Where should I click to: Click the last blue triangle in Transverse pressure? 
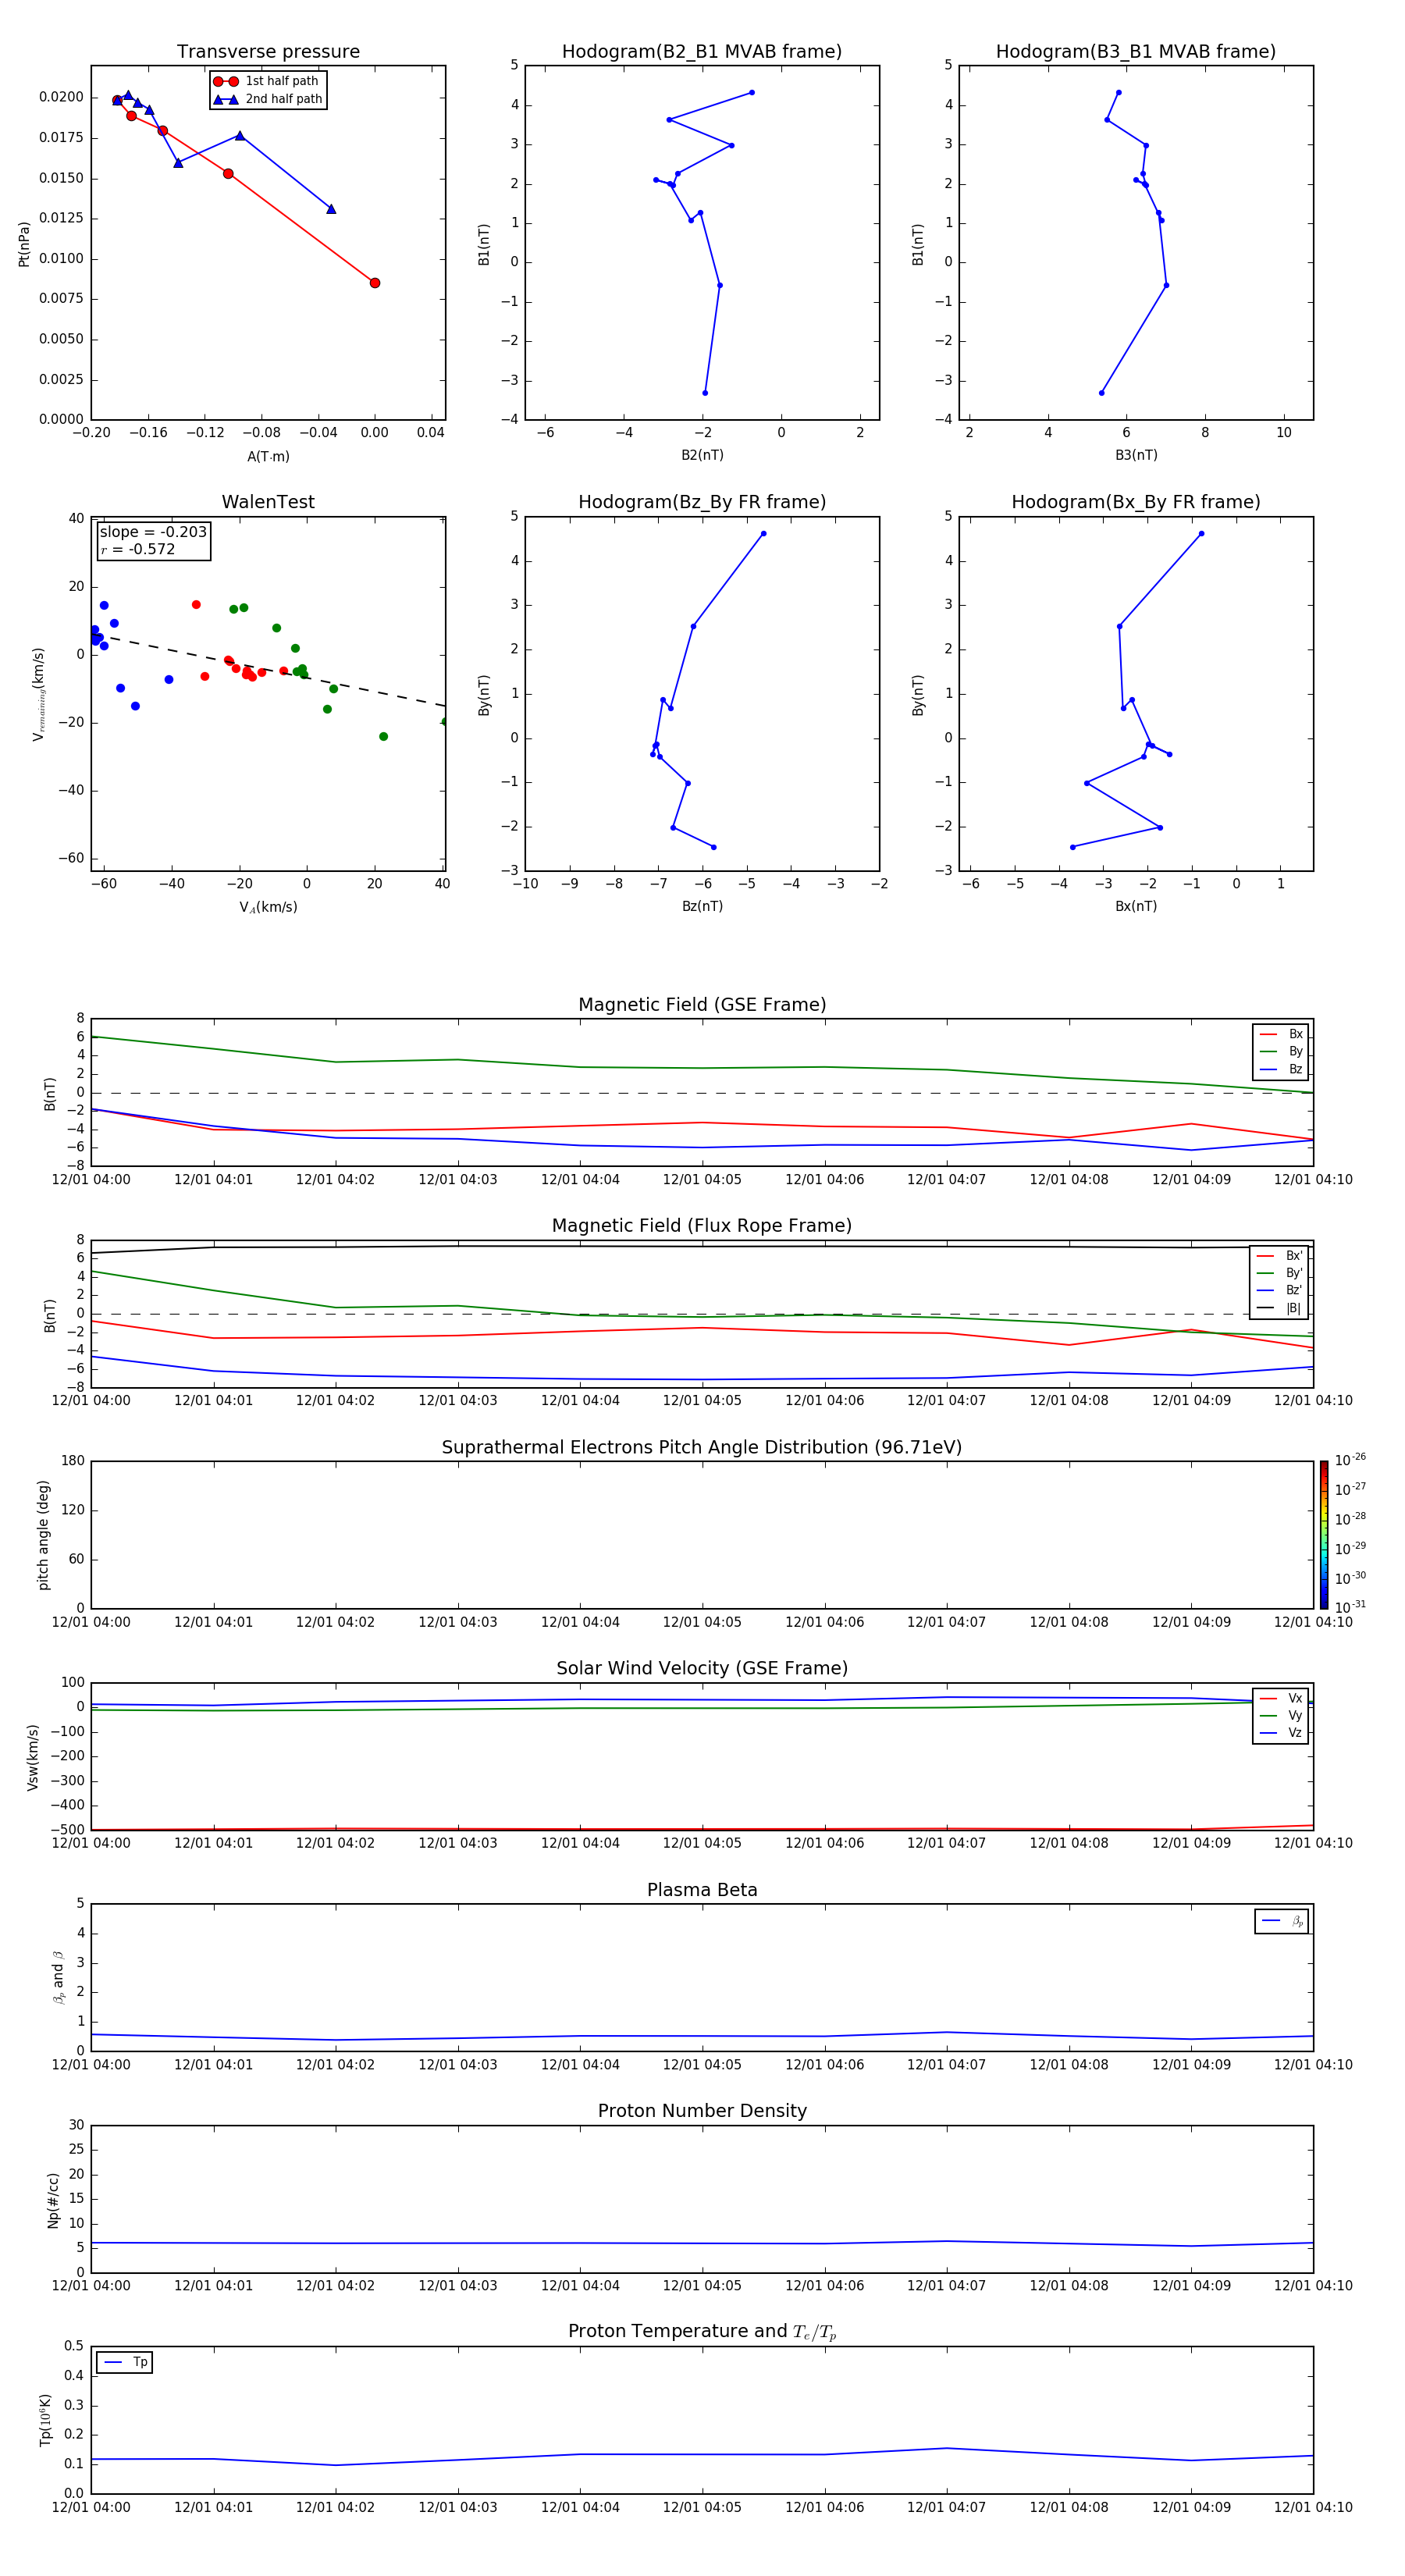pyautogui.click(x=331, y=209)
